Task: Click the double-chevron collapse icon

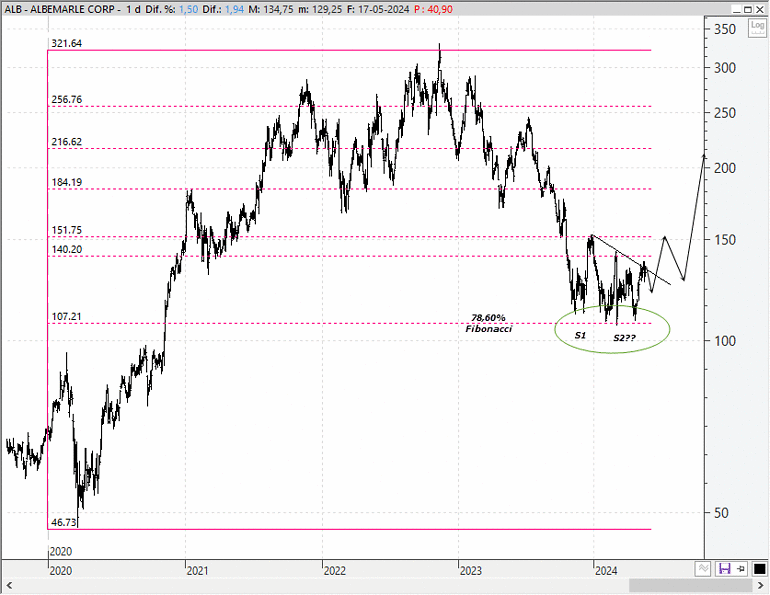Action: click(x=703, y=569)
